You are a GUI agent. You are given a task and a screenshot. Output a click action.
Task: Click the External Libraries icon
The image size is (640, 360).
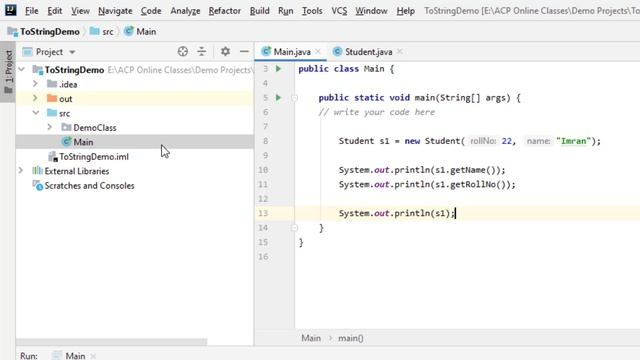38,171
